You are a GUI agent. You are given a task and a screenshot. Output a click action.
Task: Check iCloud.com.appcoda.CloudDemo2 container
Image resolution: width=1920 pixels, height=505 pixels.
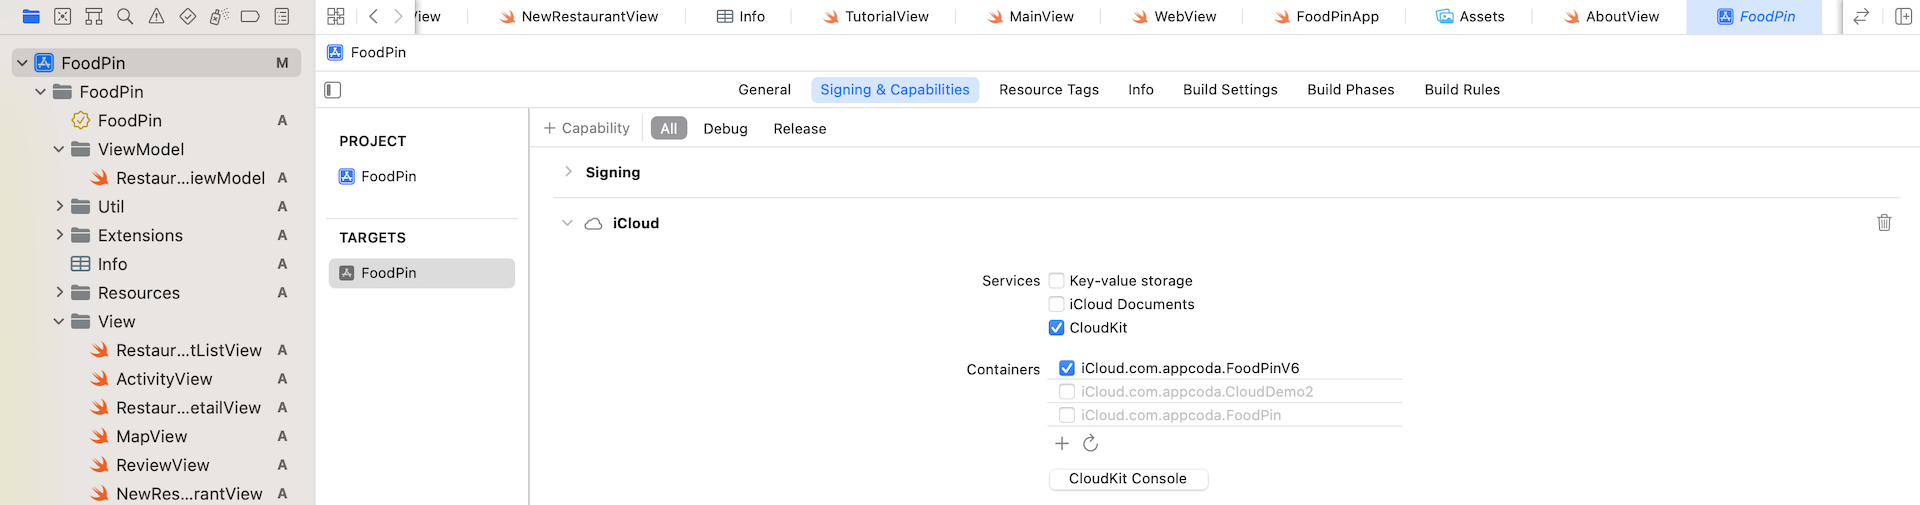click(1067, 392)
